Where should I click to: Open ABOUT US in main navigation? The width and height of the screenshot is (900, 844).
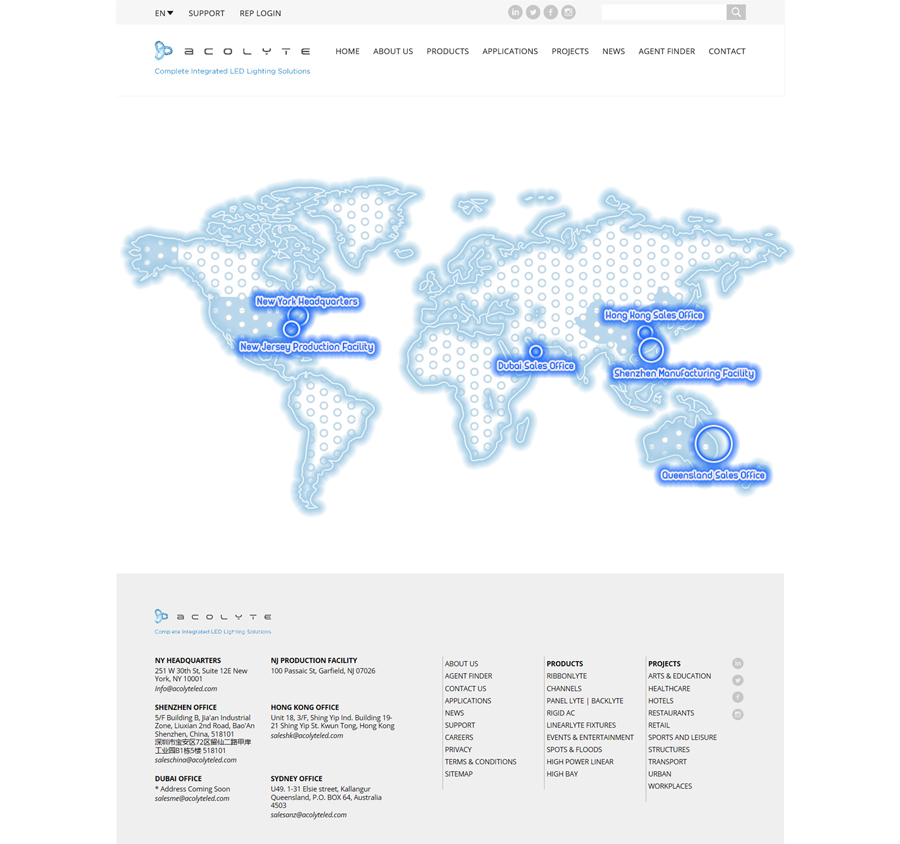[393, 51]
